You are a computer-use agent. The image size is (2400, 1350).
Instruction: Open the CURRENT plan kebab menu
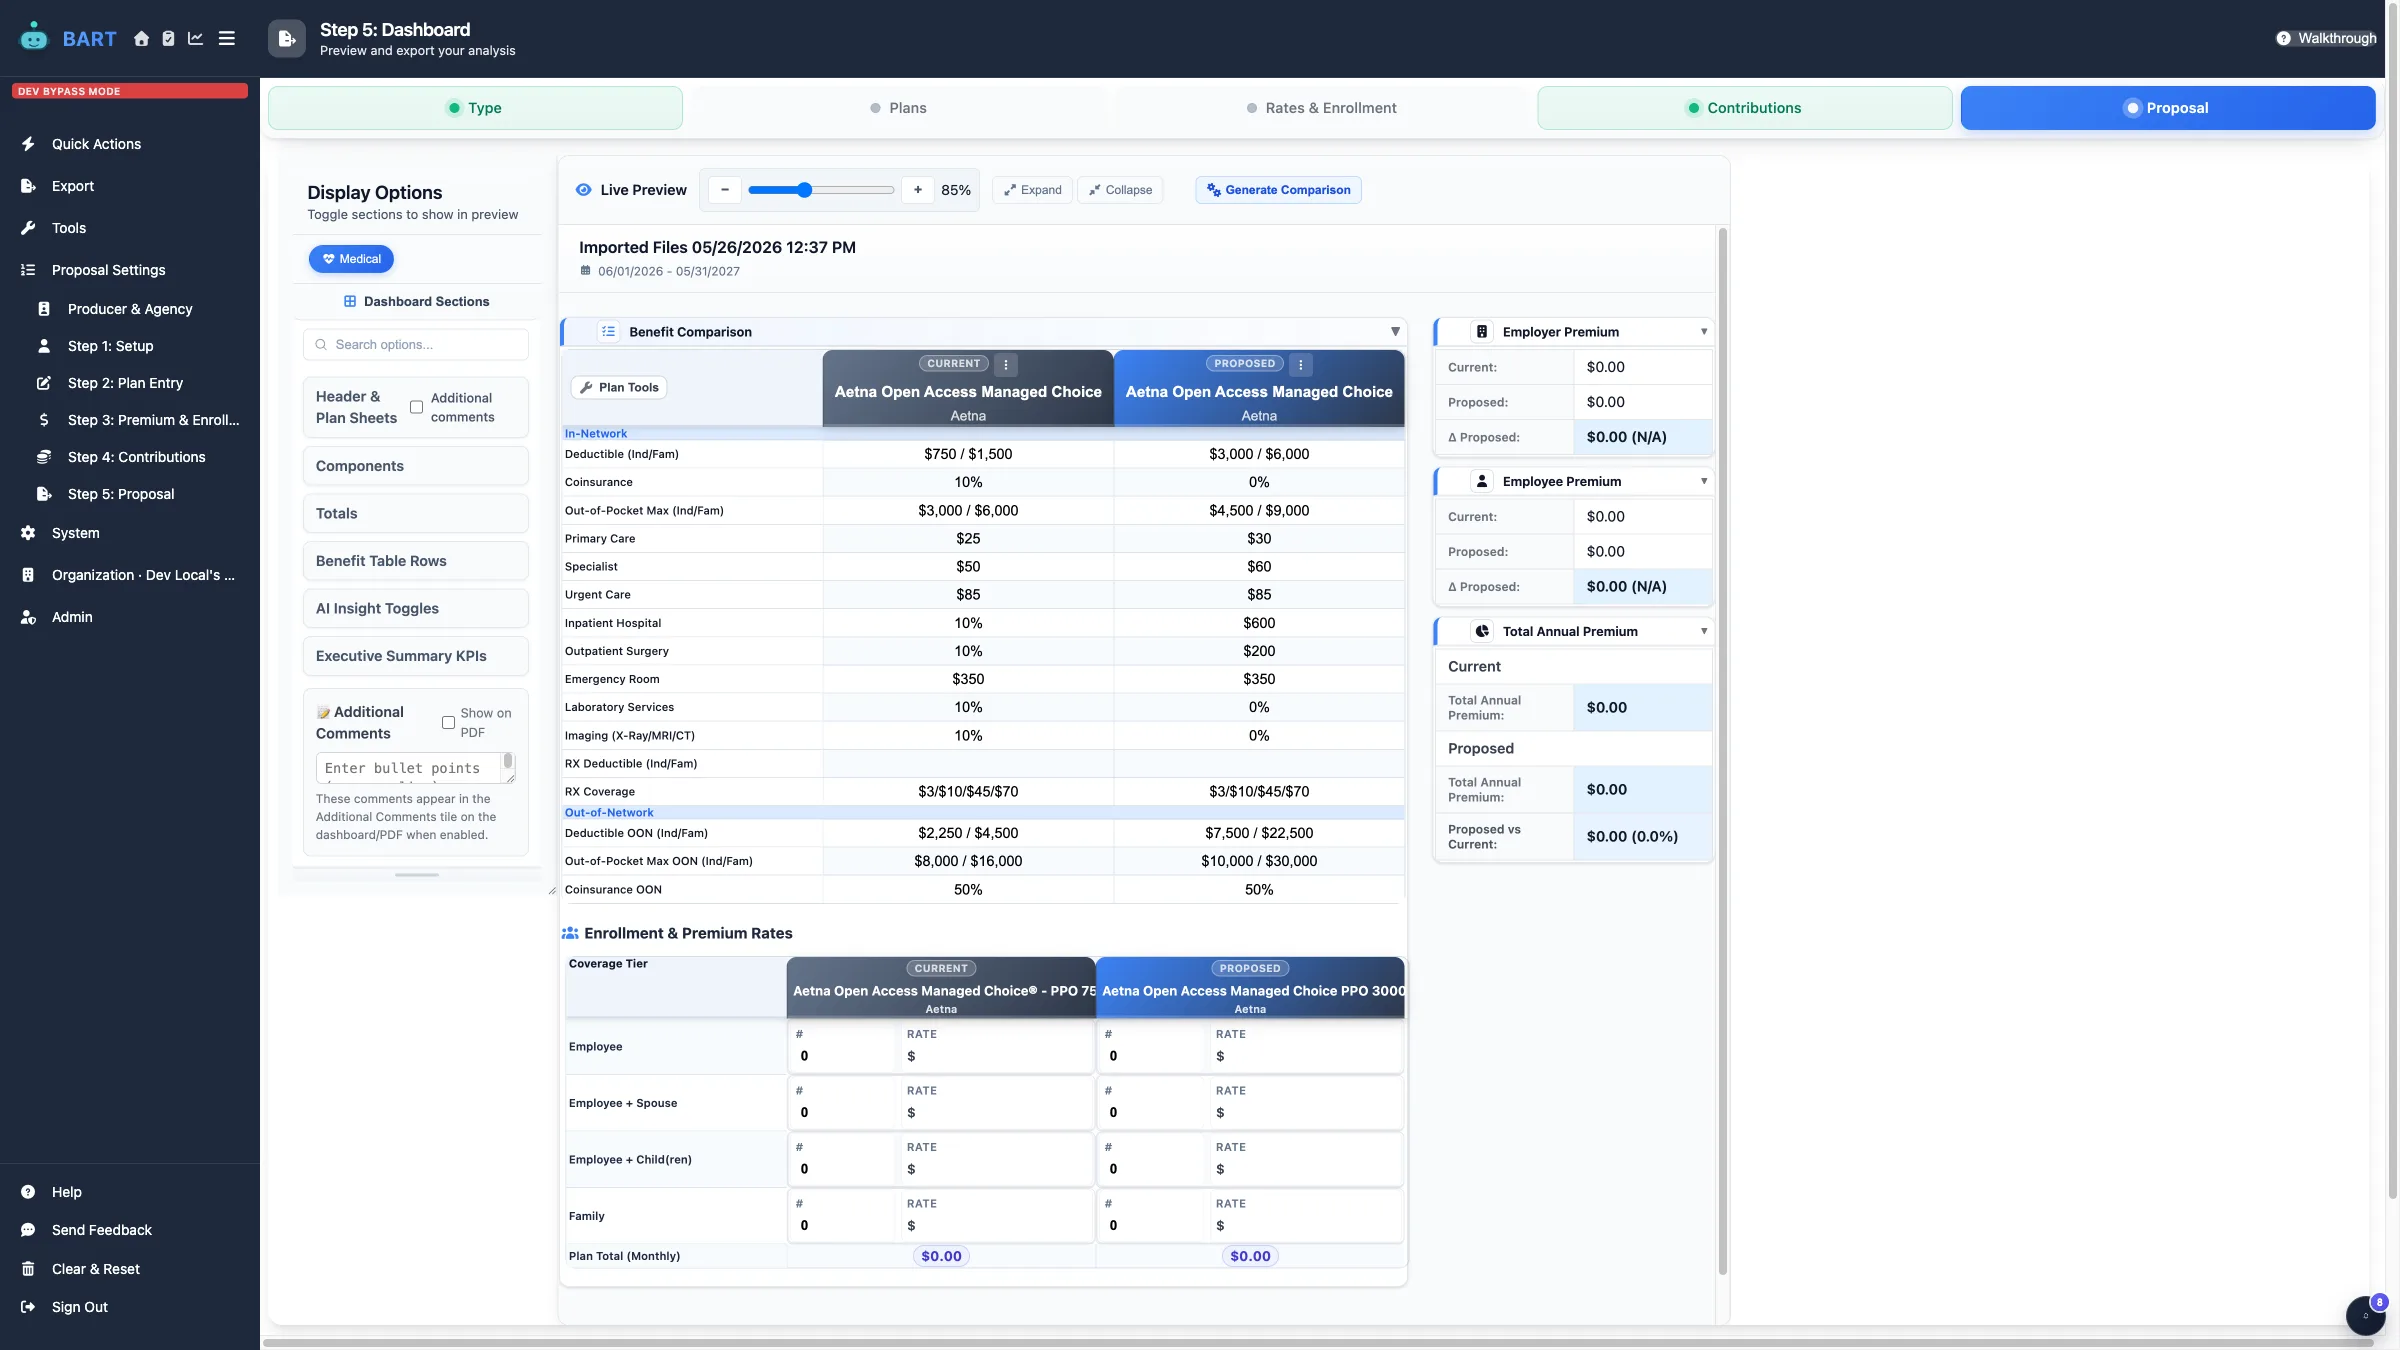1006,365
